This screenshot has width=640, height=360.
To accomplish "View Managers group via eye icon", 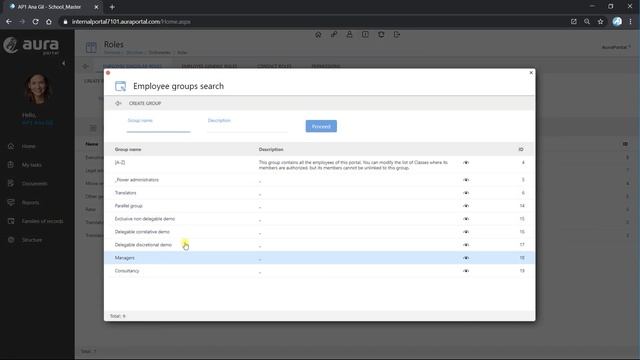I will point(466,258).
